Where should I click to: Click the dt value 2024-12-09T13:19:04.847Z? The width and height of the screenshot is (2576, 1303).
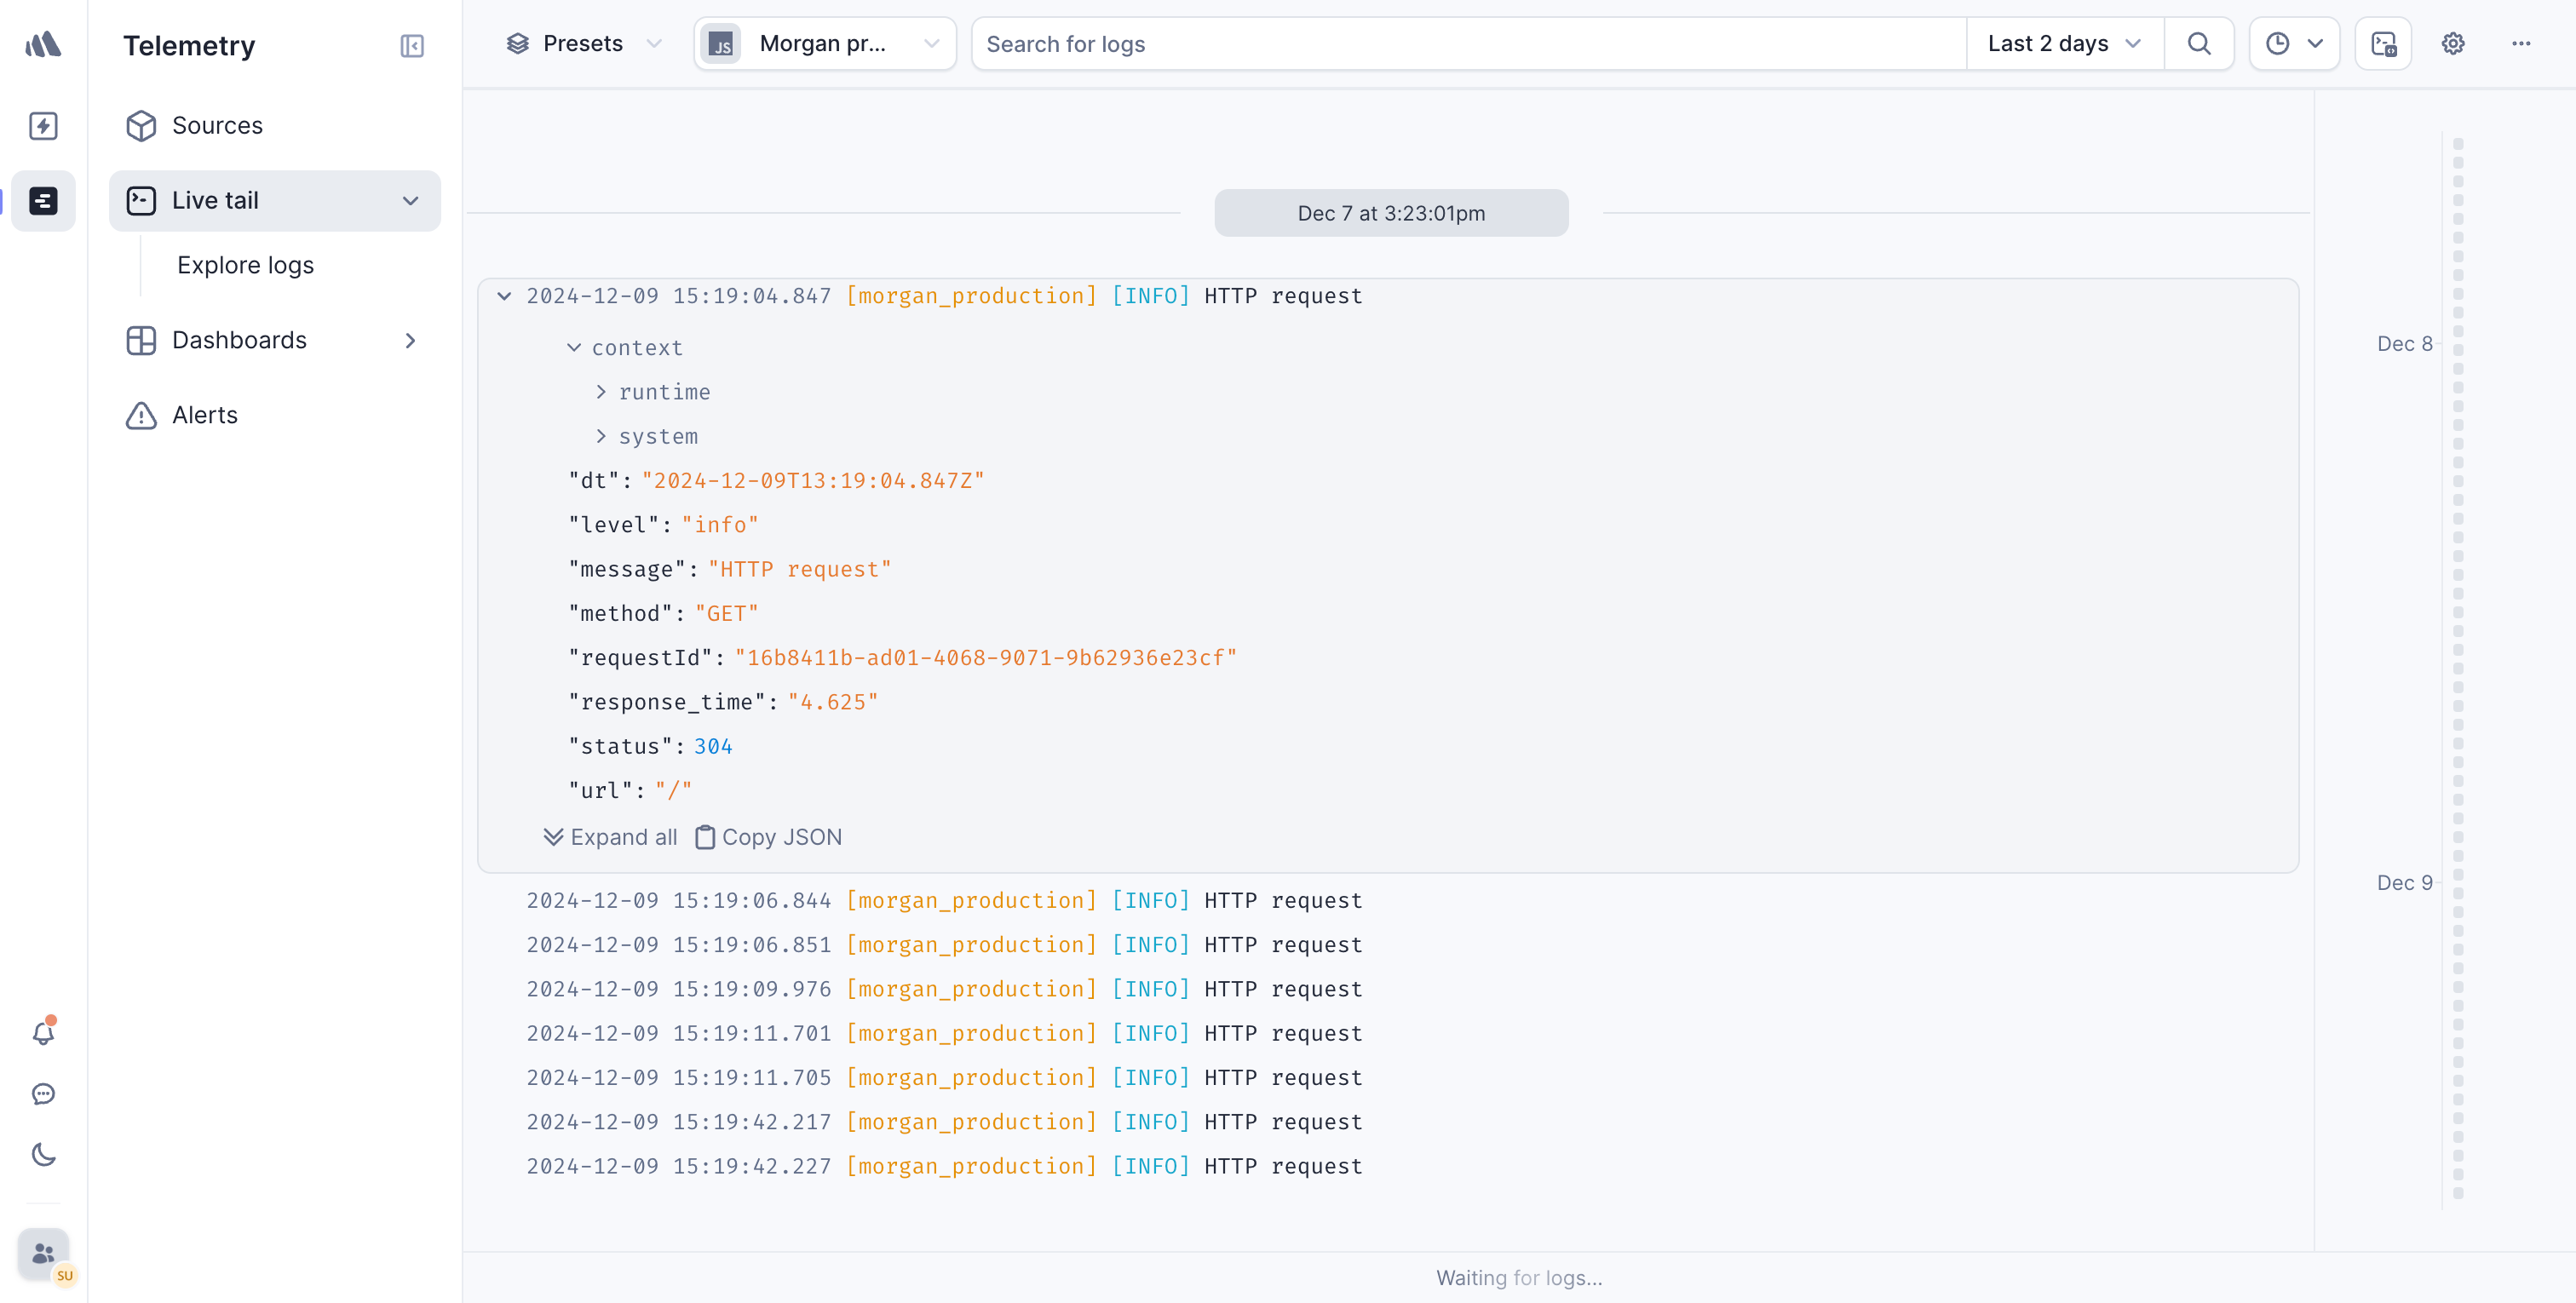813,481
